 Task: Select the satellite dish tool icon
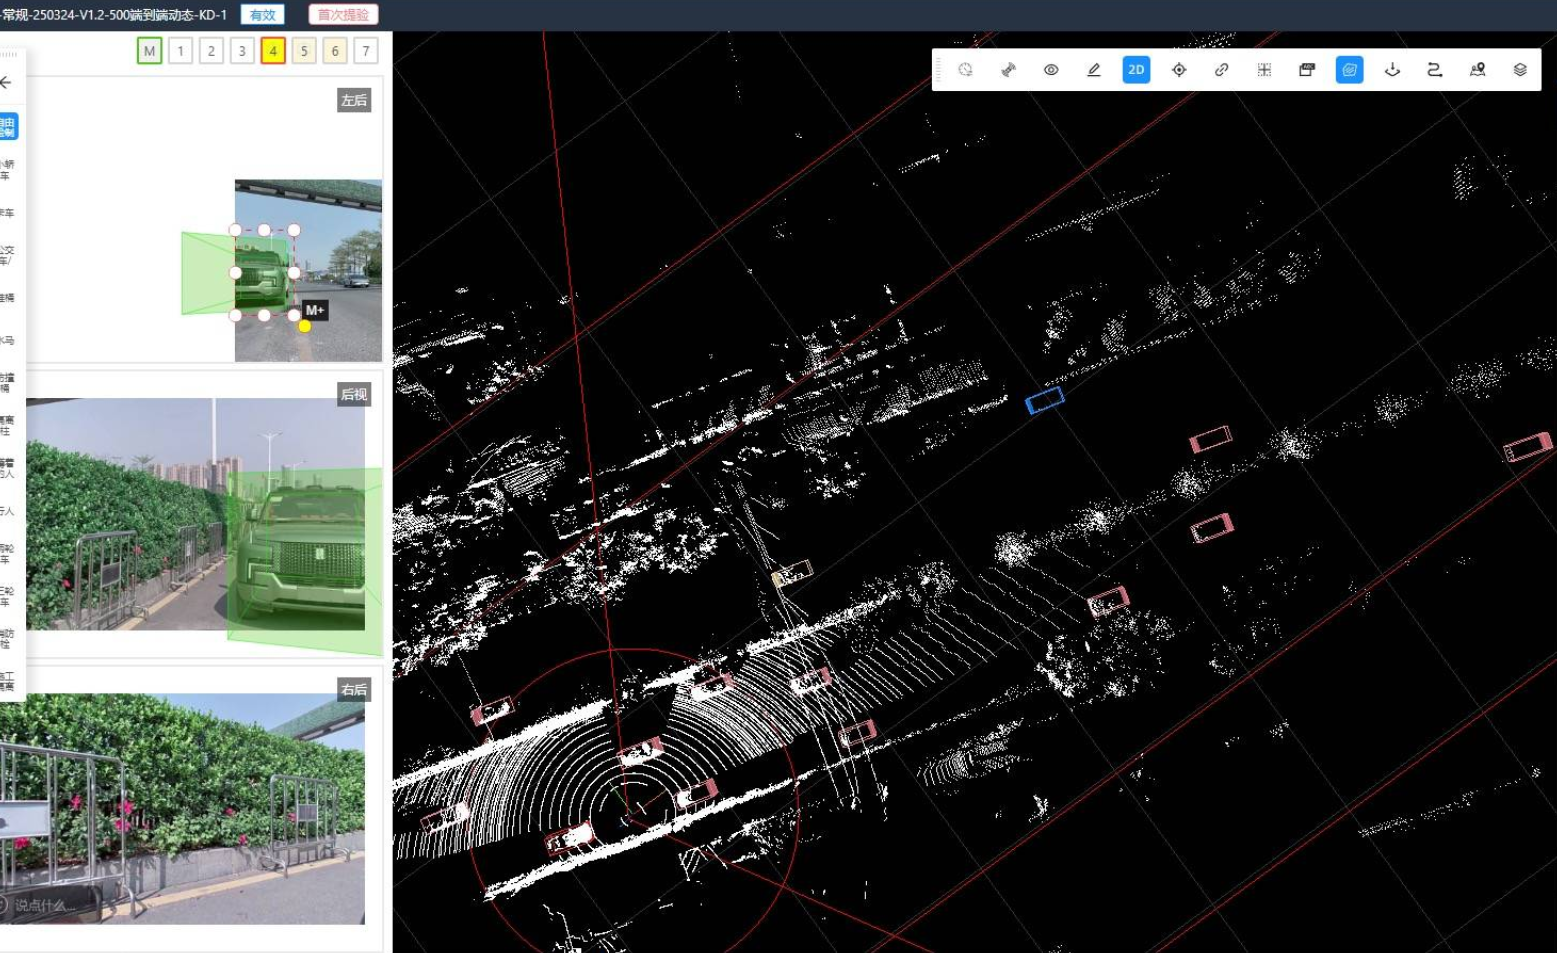pos(1008,70)
